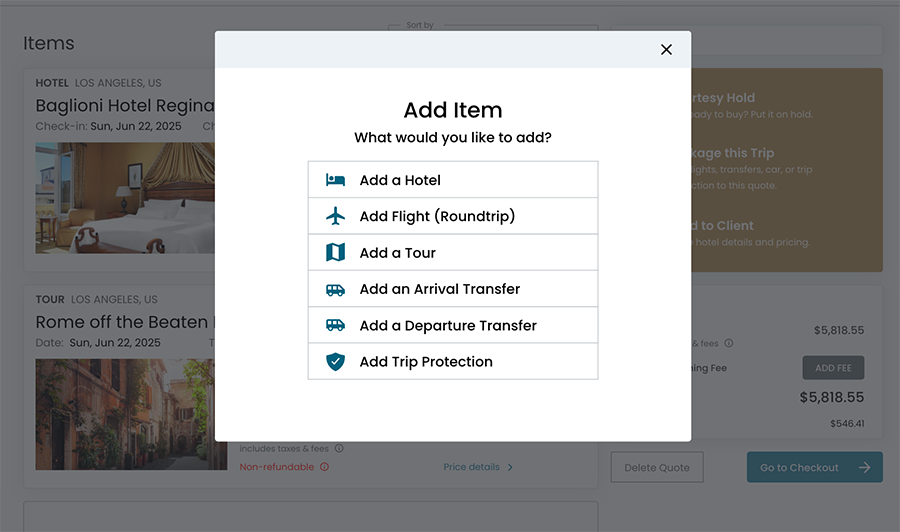Click the map icon for adding a tour
This screenshot has height=532, width=900.
pyautogui.click(x=335, y=253)
